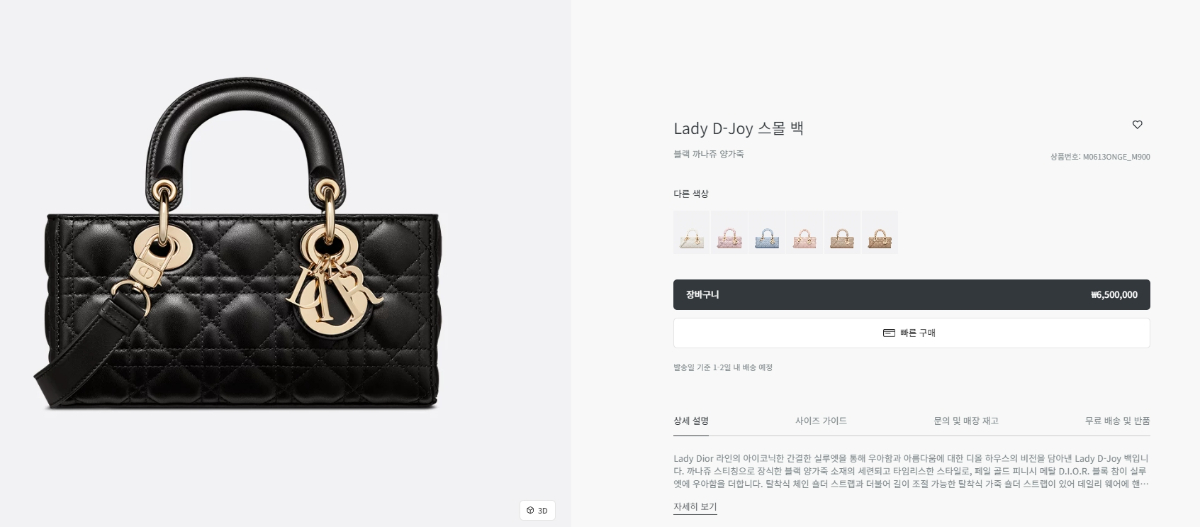Screen dimensions: 1200x527
Task: Switch to the 상세 설명 tab
Action: coord(691,421)
